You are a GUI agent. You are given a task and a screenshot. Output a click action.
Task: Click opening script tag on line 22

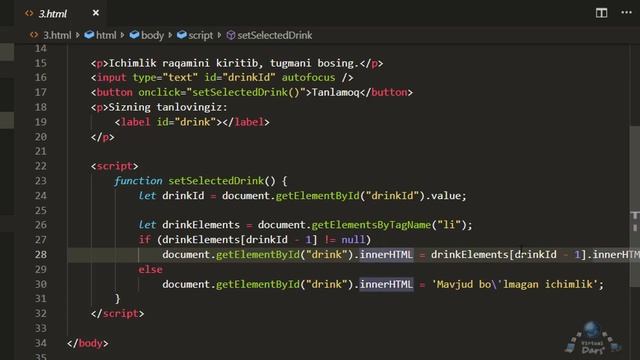pyautogui.click(x=115, y=166)
